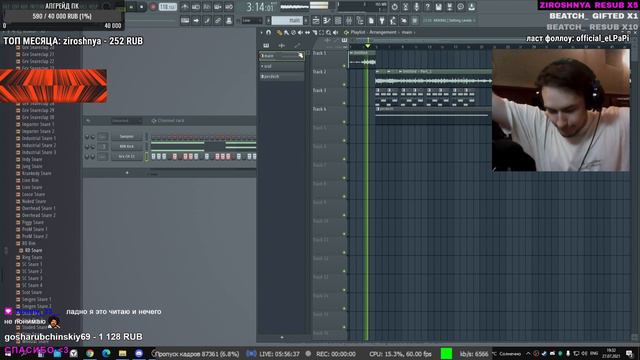Image resolution: width=640 pixels, height=360 pixels.
Task: Open Google Chrome from the taskbar
Action: 90,353
